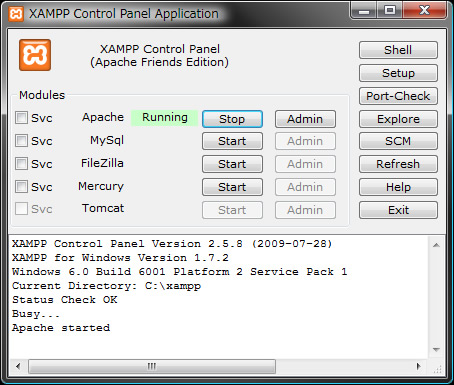Click the 'Apache started' log line
Viewport: 454px width, 385px height.
(x=61, y=328)
